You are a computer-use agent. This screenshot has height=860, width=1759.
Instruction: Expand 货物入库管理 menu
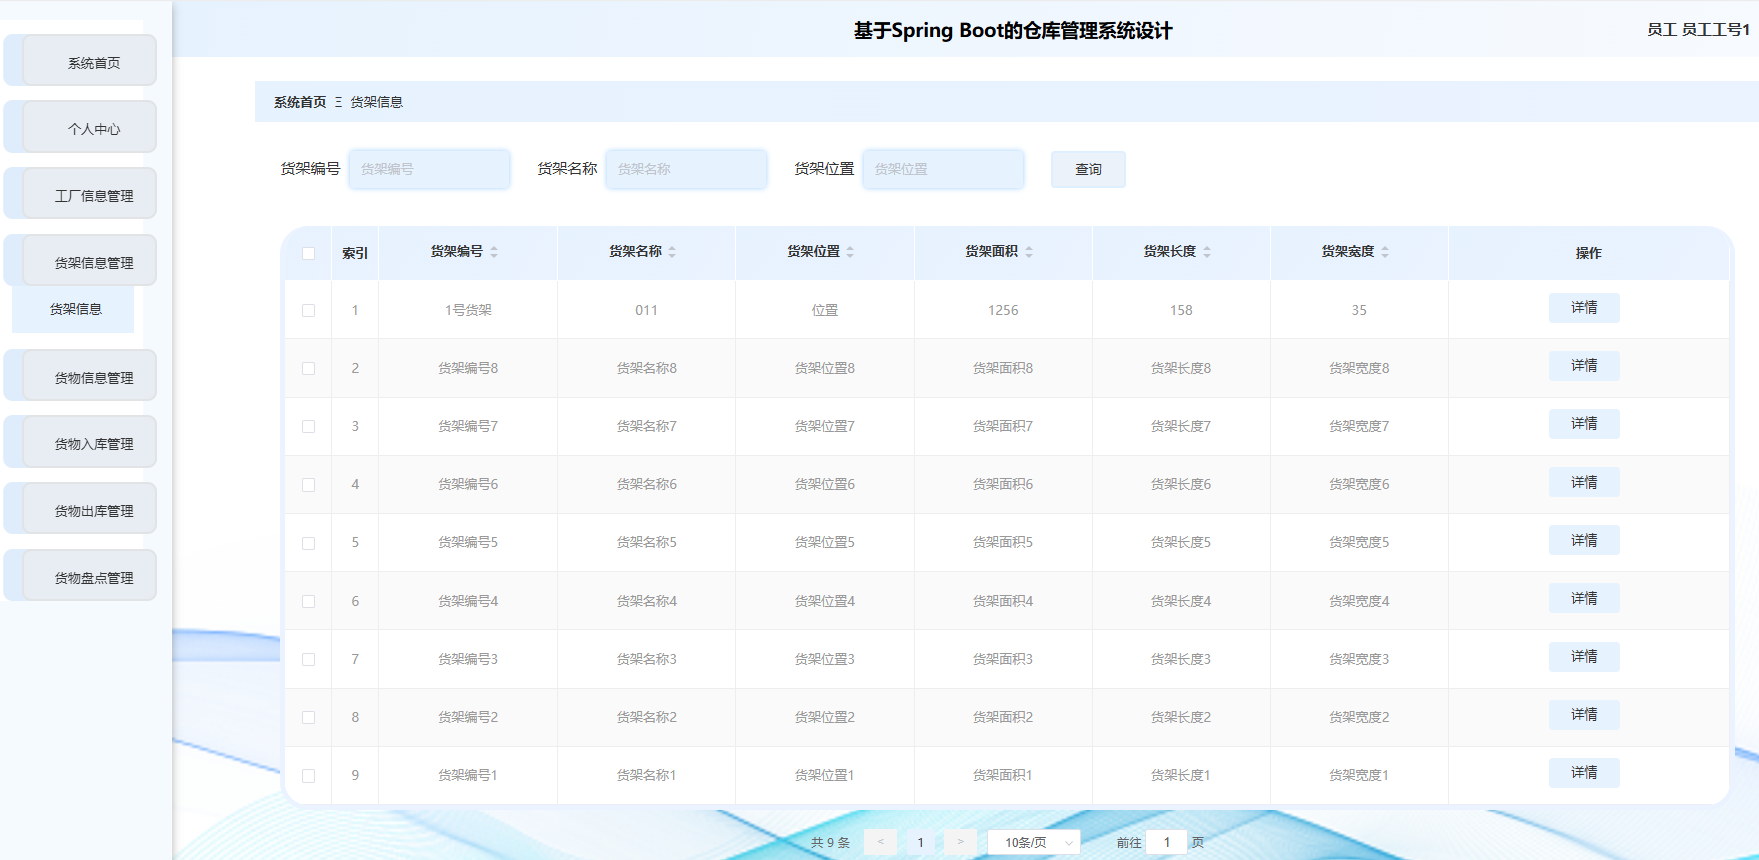tap(90, 442)
